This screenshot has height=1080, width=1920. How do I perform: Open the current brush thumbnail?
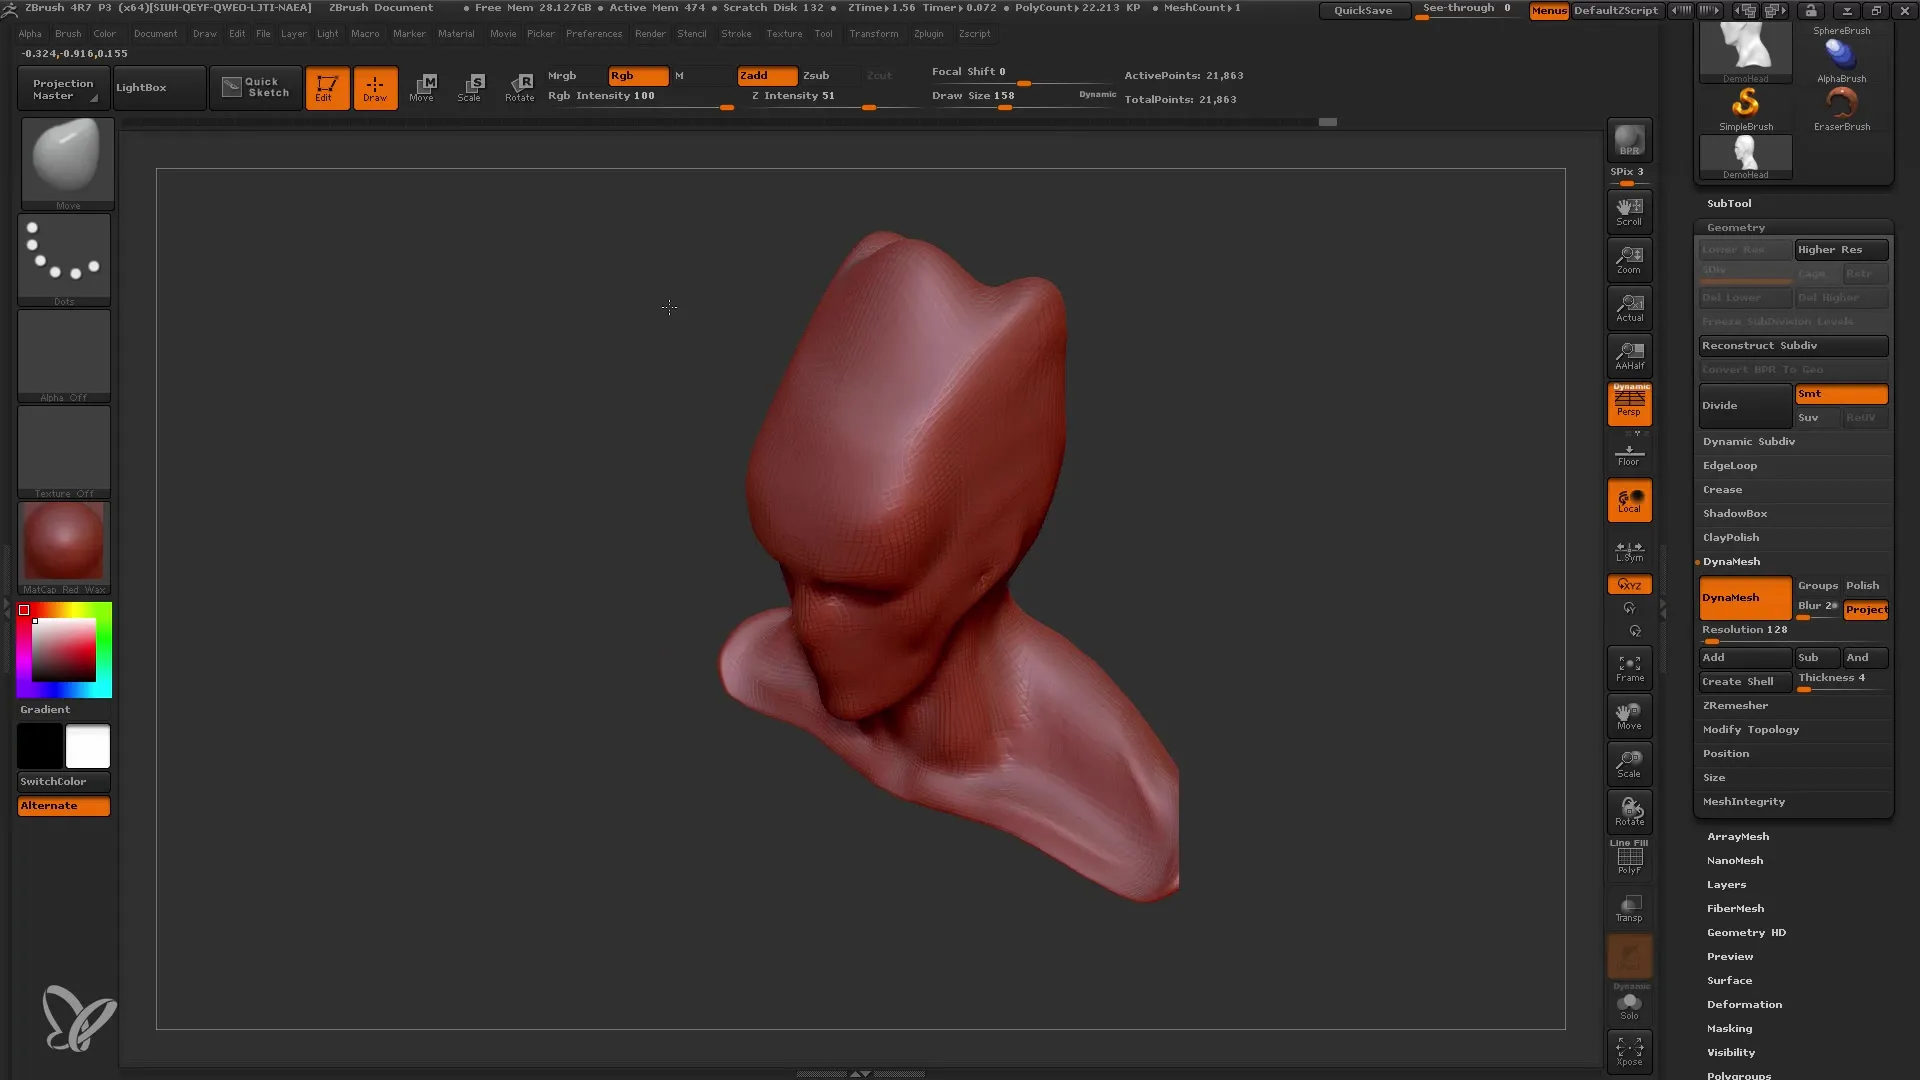click(67, 163)
